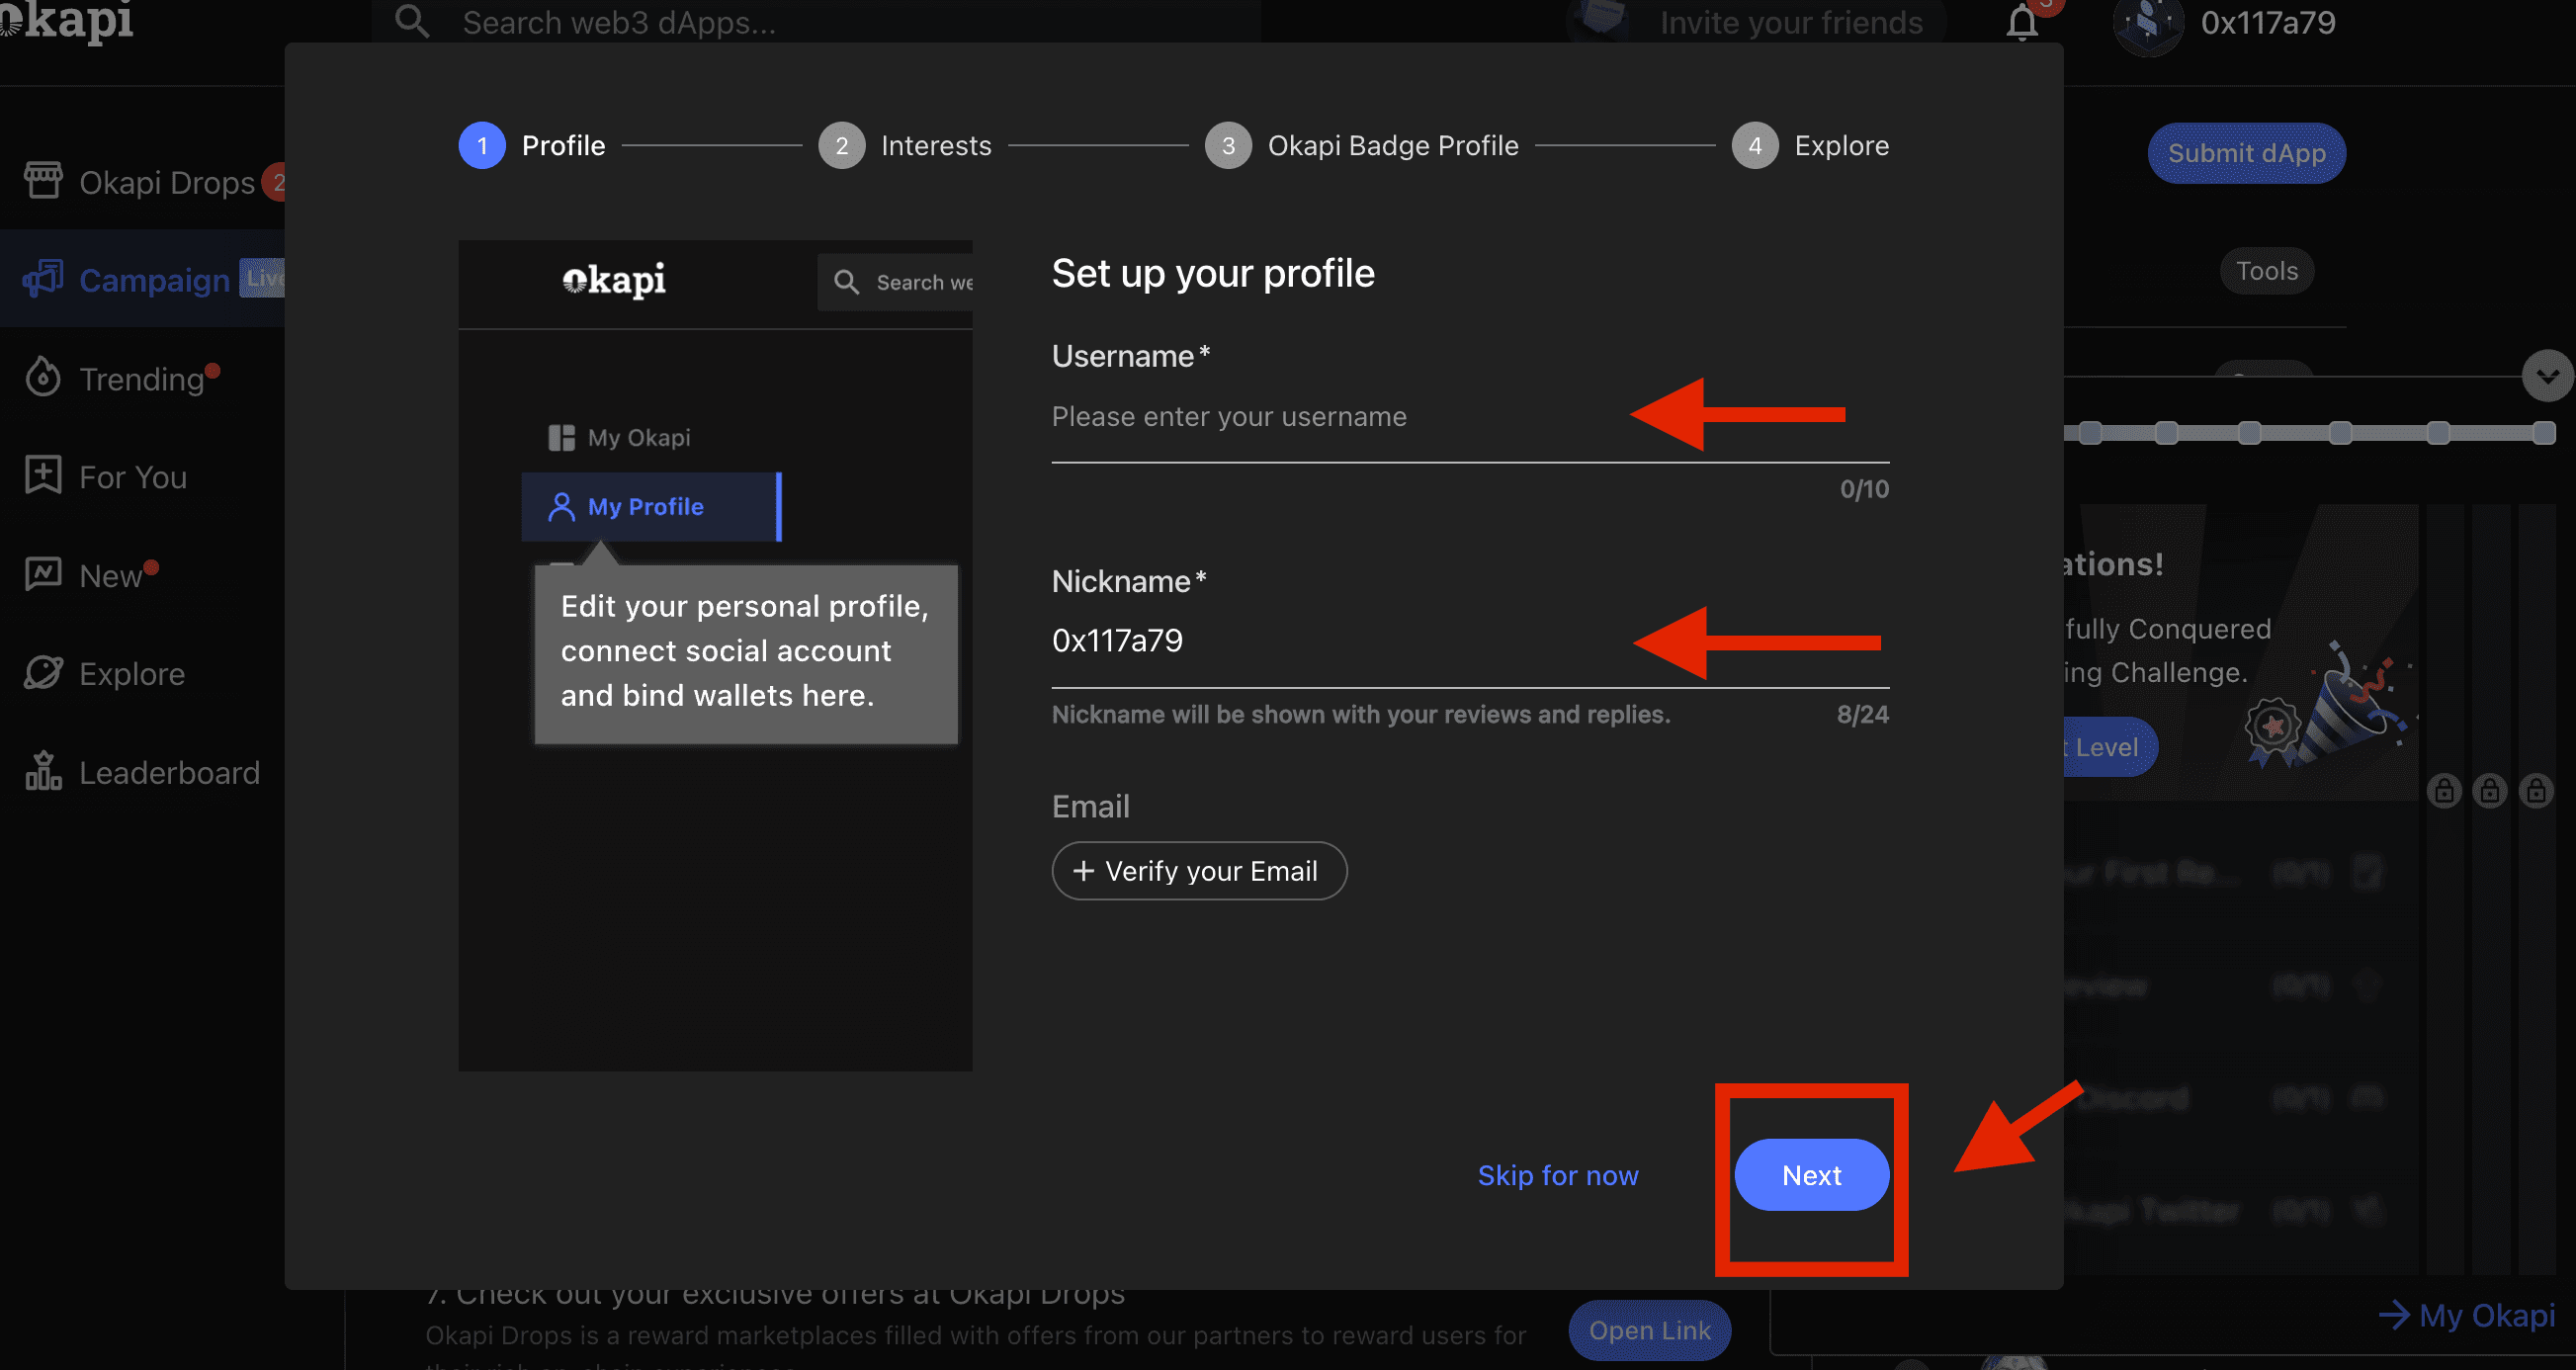Click the nickname helper text about reviews
The height and width of the screenshot is (1370, 2576).
[1361, 715]
